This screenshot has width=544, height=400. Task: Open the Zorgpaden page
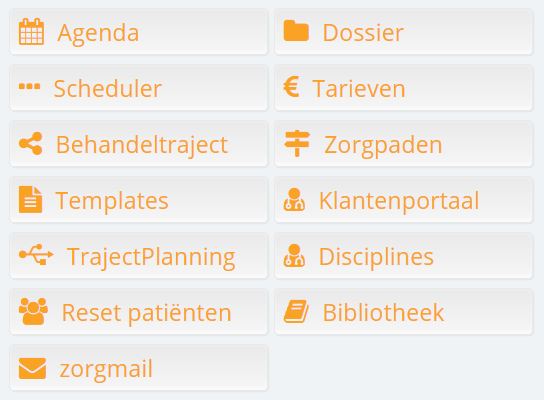tap(403, 144)
